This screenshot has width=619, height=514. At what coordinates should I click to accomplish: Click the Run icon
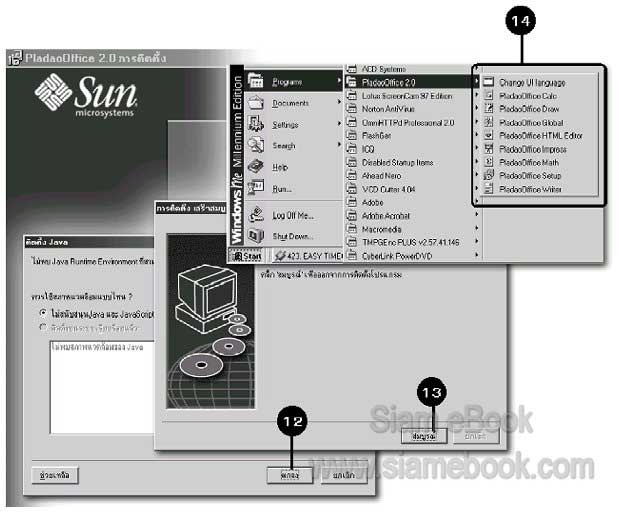click(x=256, y=187)
